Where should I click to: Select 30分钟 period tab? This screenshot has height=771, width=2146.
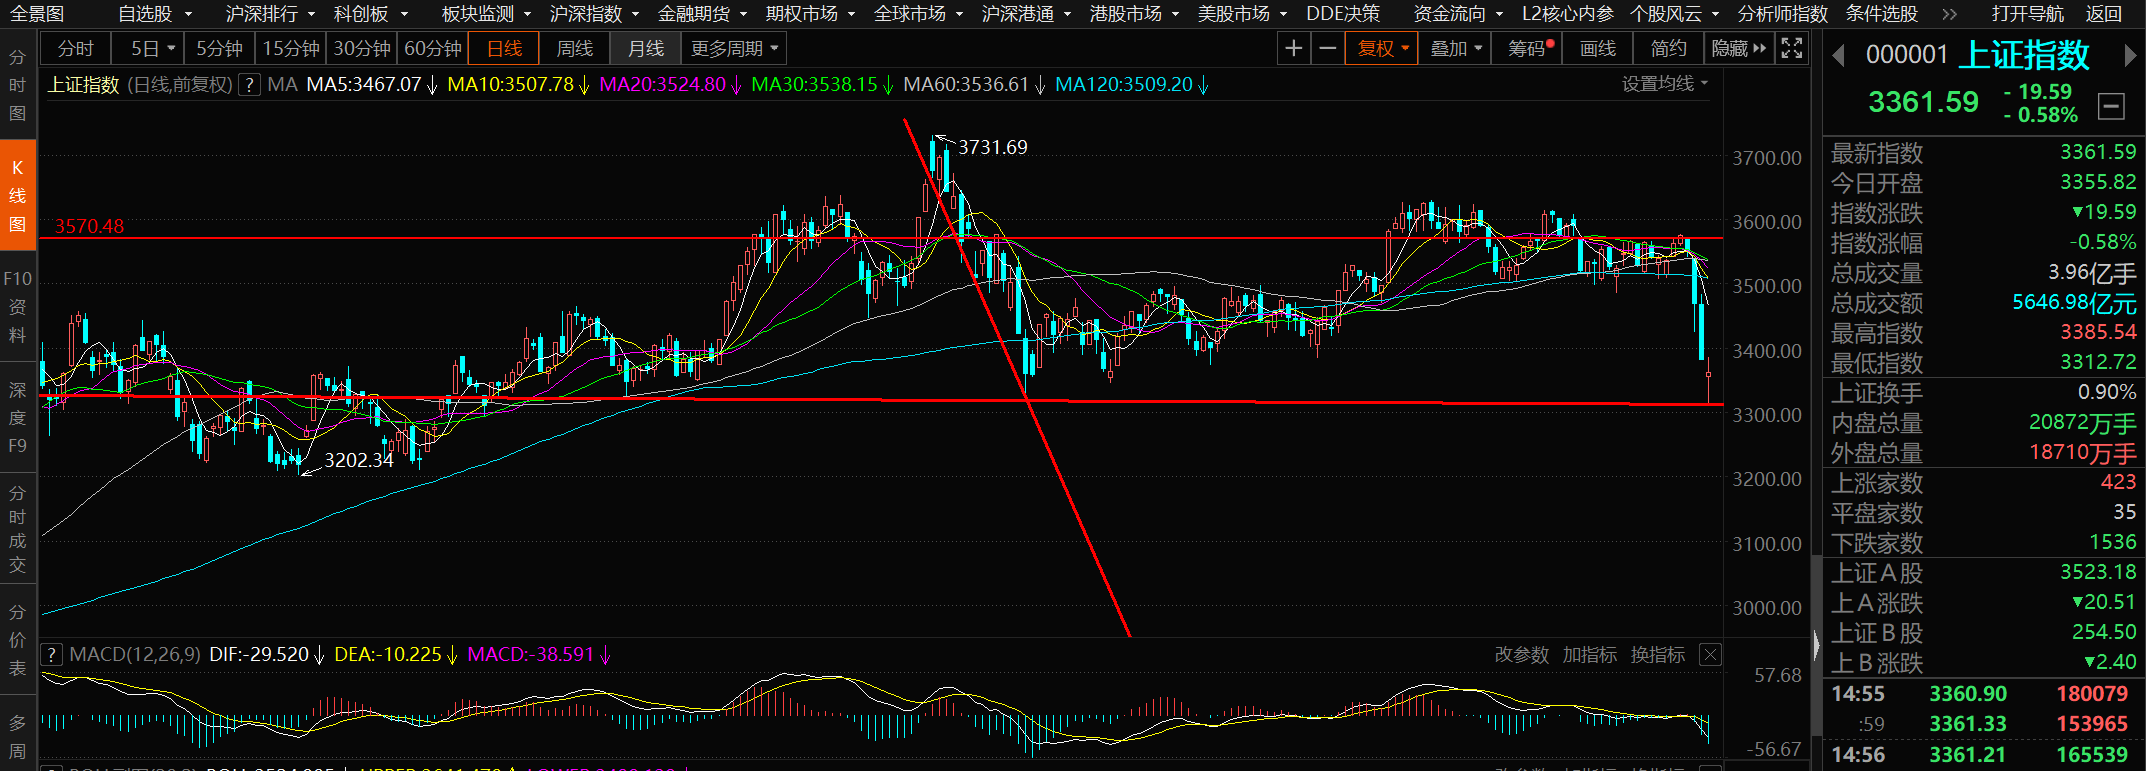[x=362, y=48]
